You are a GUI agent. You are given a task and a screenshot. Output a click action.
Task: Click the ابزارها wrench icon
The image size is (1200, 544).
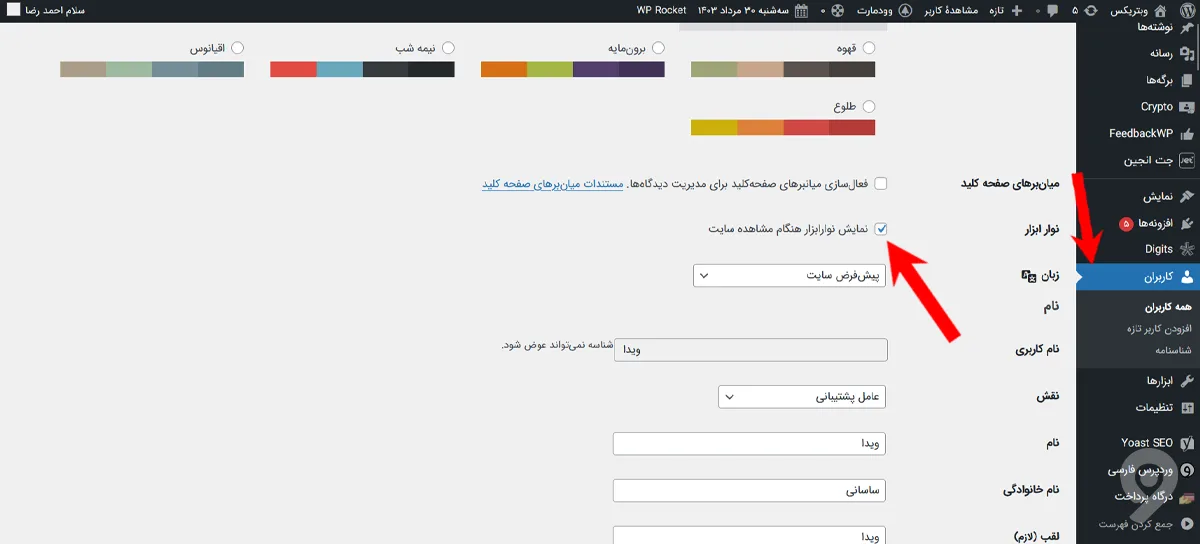(1186, 381)
